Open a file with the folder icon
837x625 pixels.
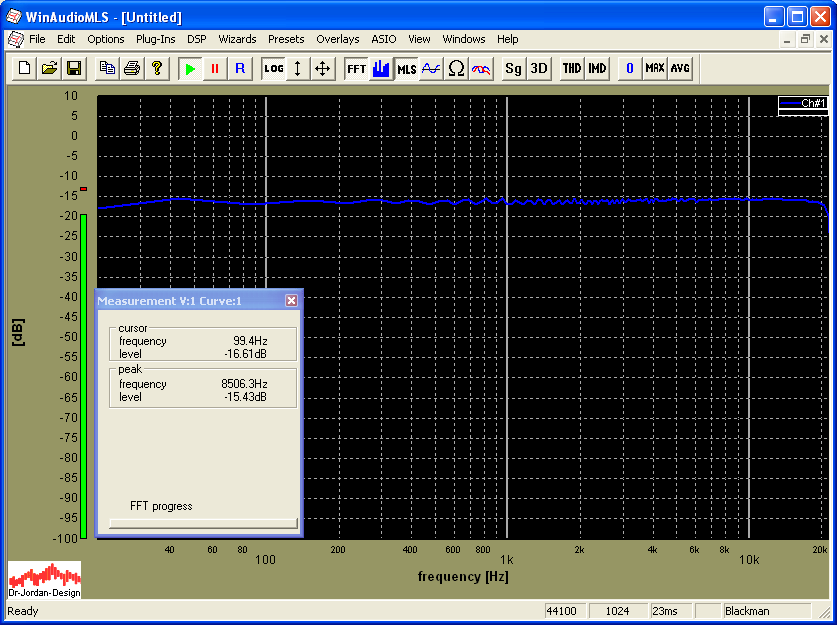coord(49,68)
